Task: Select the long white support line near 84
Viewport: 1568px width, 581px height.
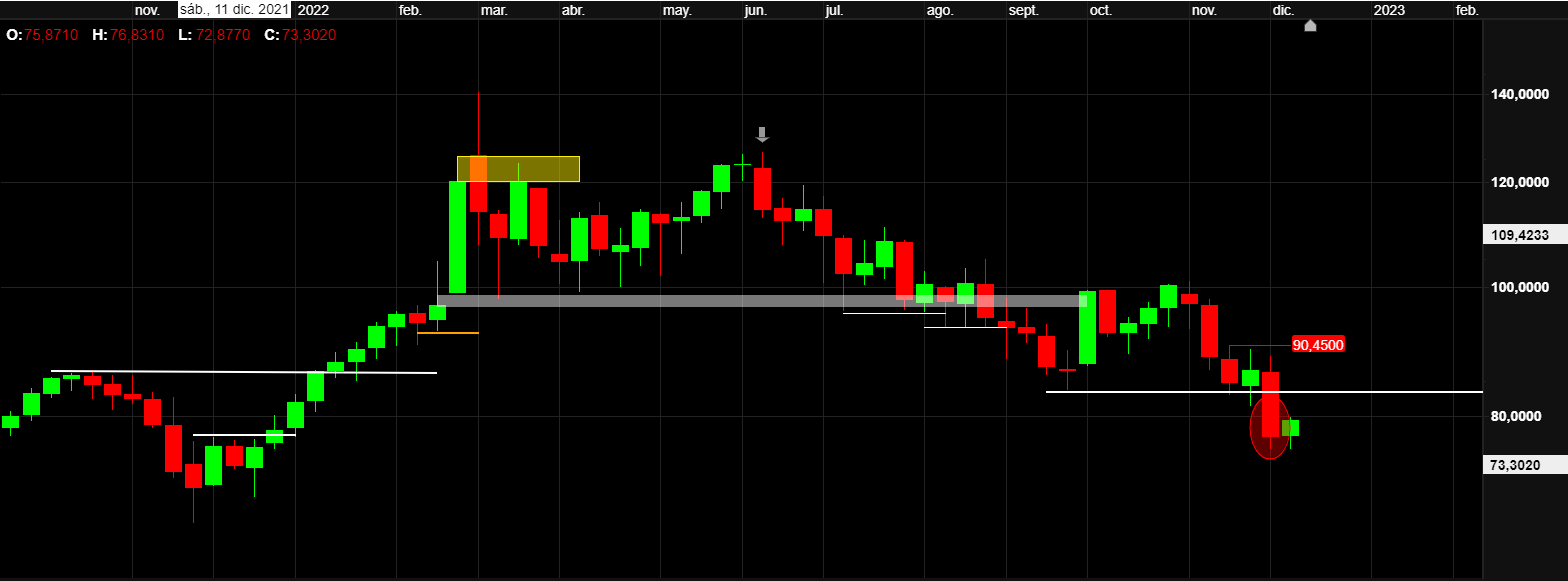Action: [1264, 392]
